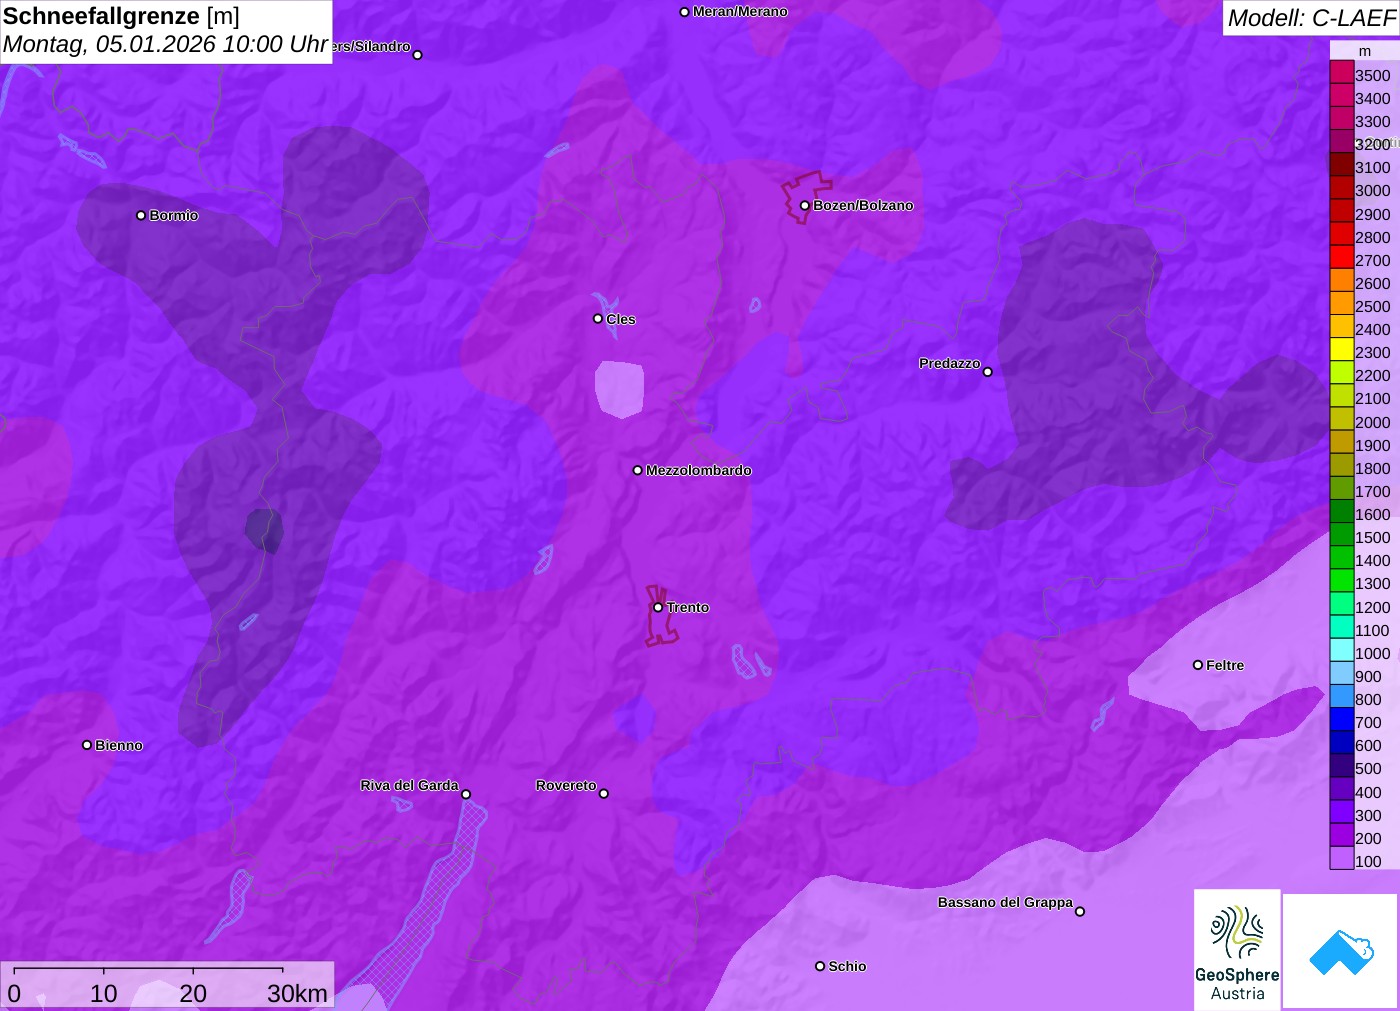Viewport: 1400px width, 1011px height.
Task: Click the Modell: C-LAEF label
Action: click(x=1311, y=18)
